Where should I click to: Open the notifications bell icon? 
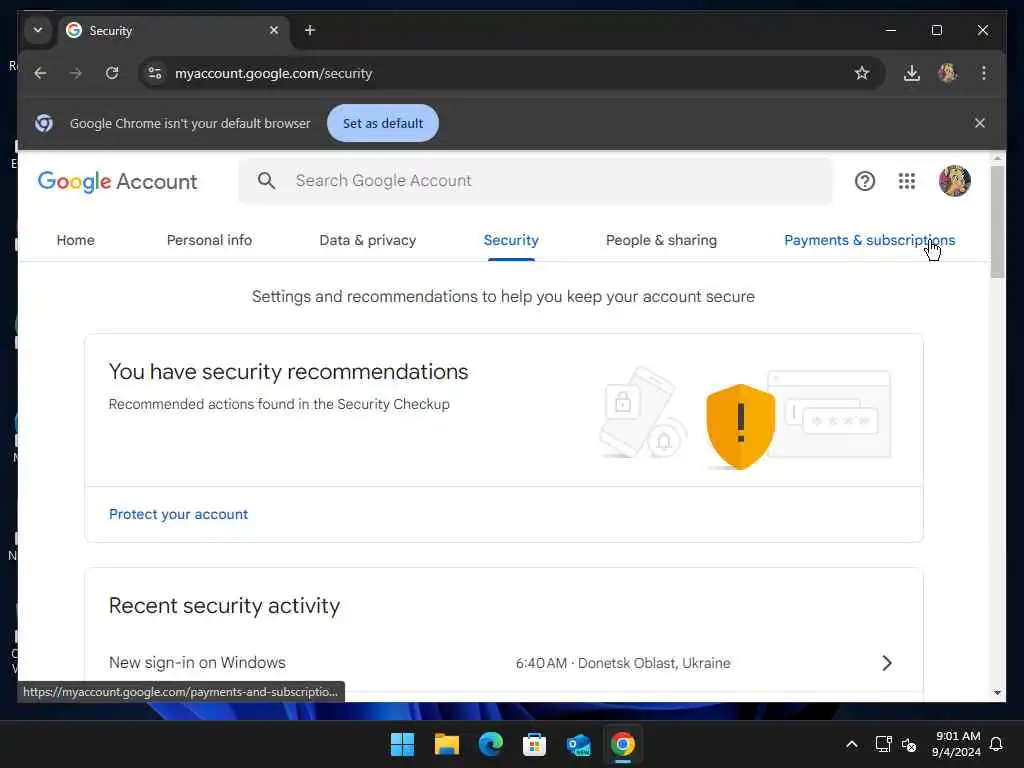pos(997,744)
